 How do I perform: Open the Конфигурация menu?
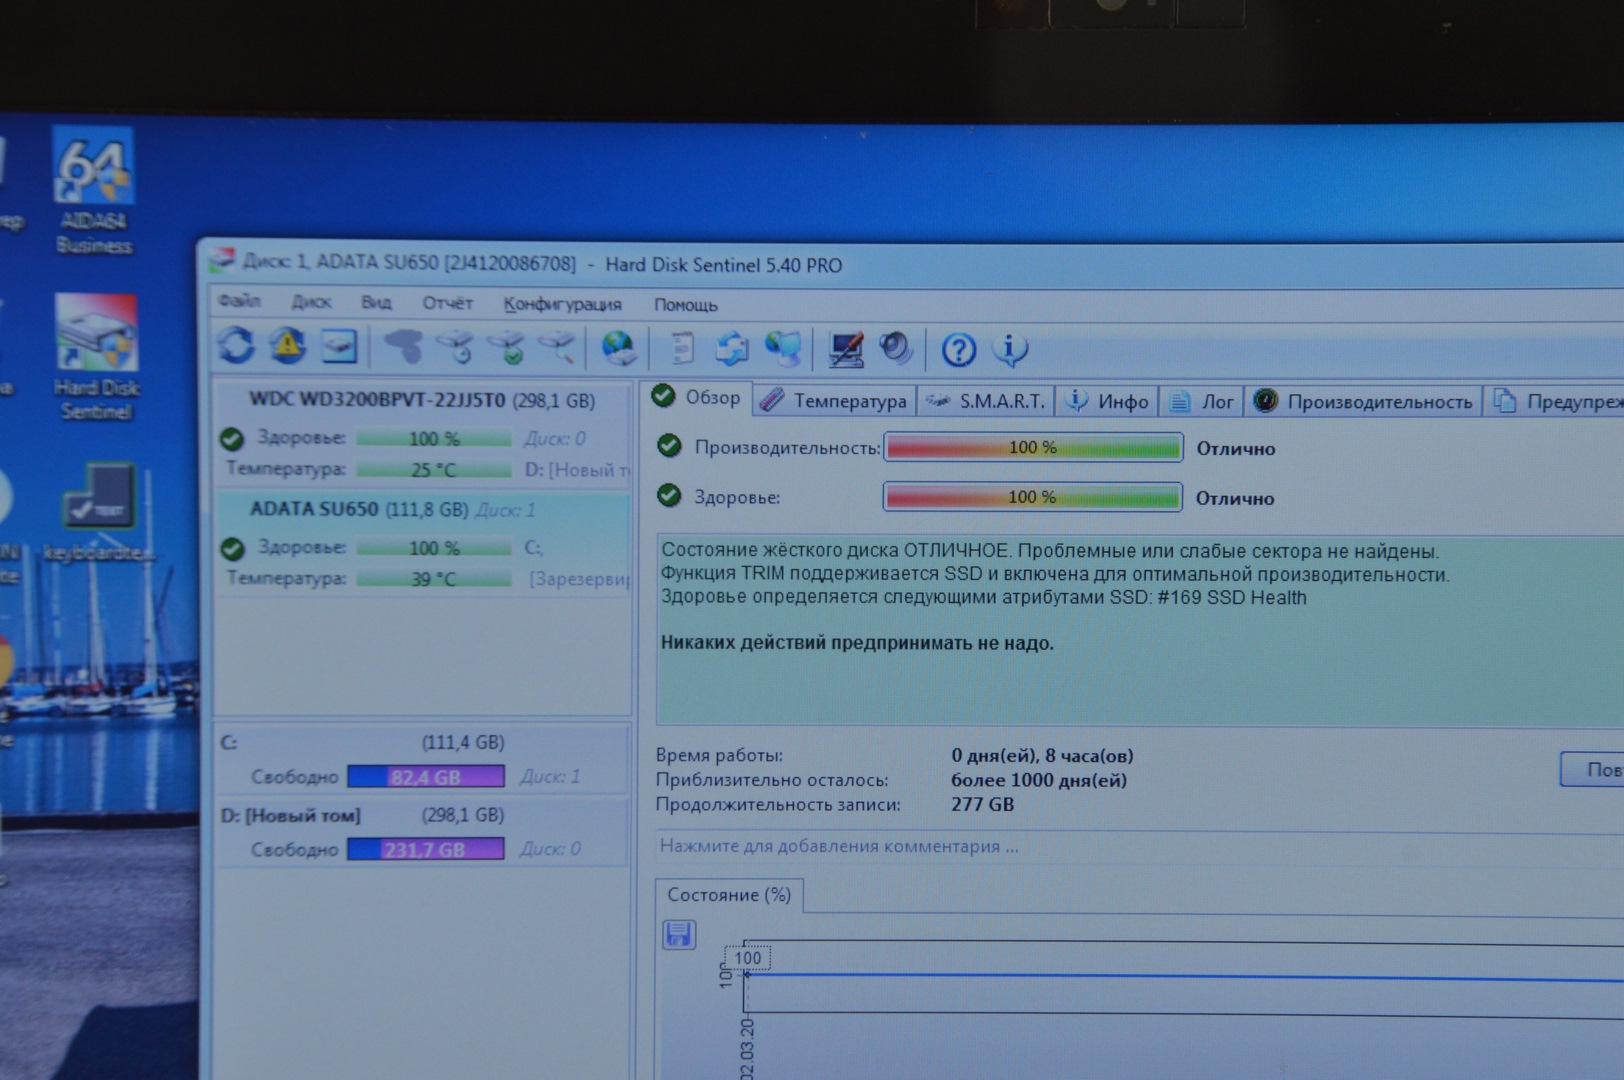point(562,304)
